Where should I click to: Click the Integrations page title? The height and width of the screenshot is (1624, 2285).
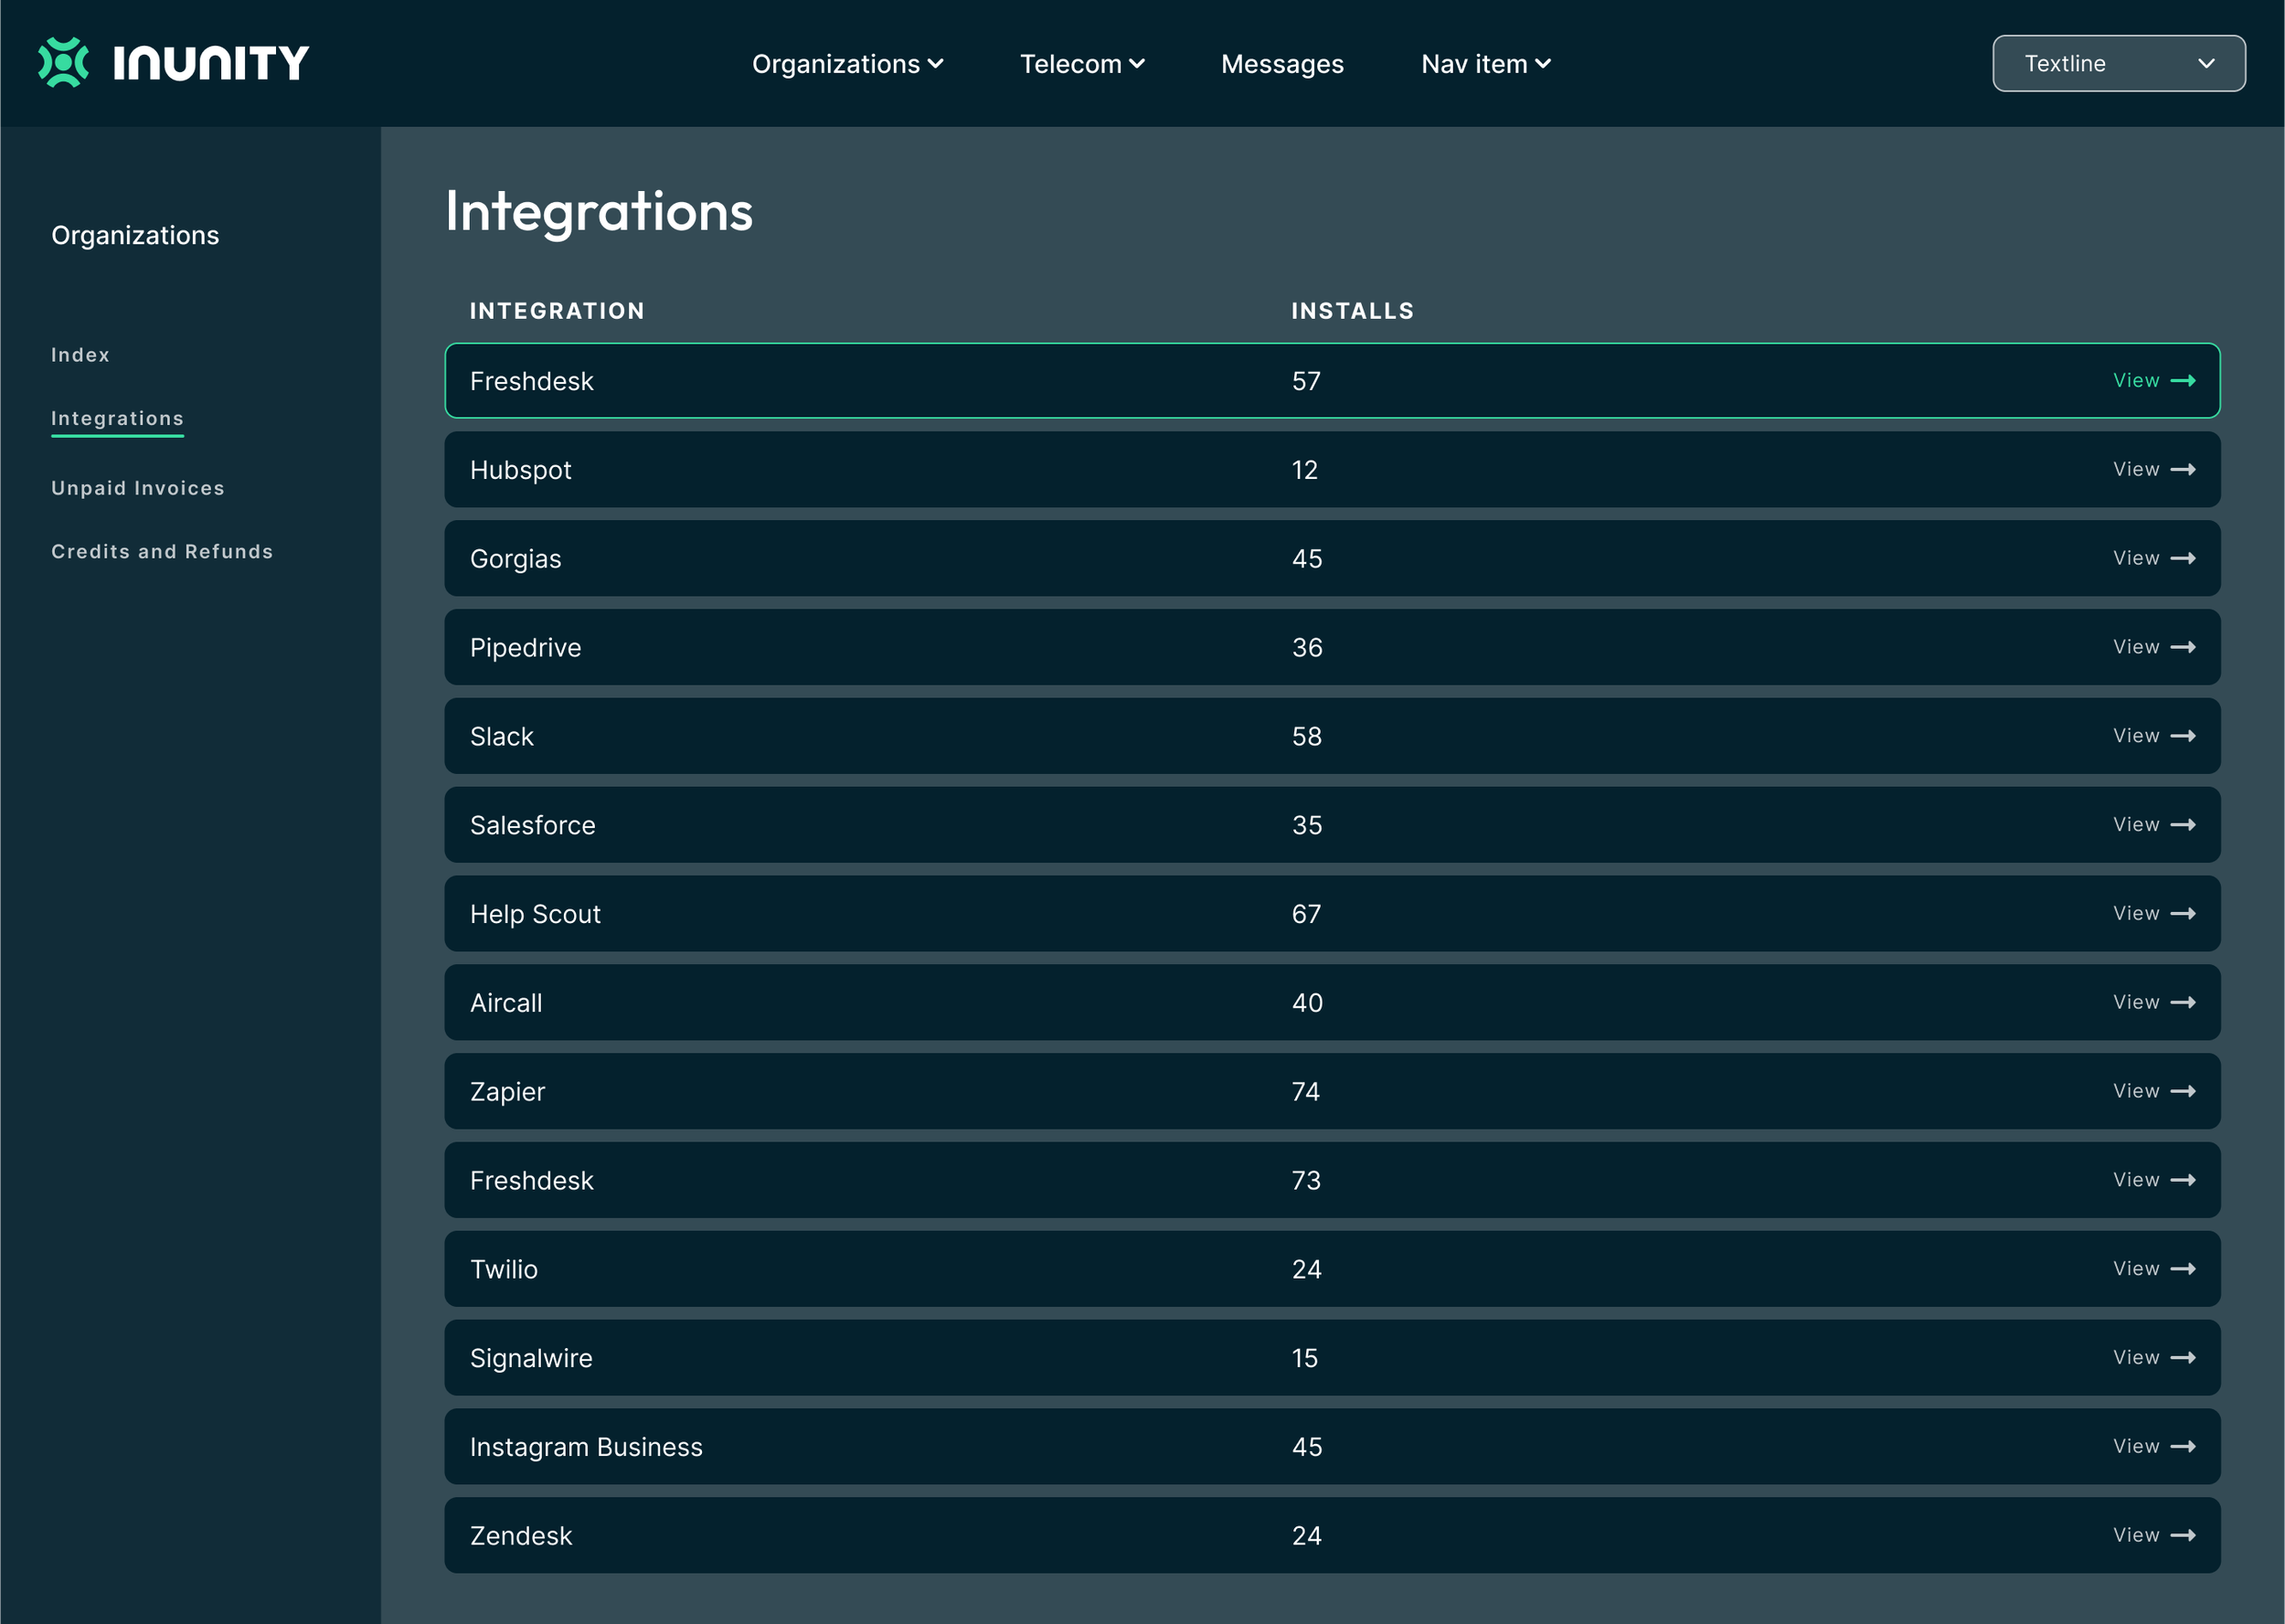[599, 212]
